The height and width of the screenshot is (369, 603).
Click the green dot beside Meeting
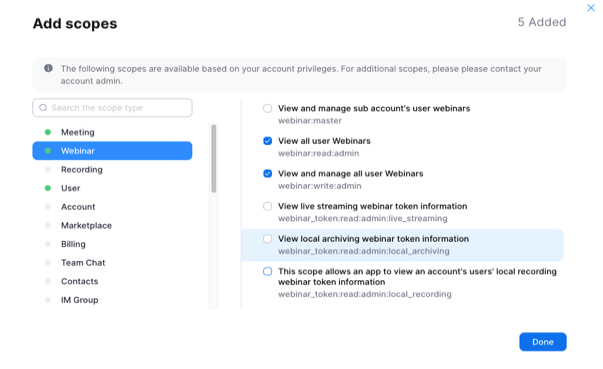pyautogui.click(x=48, y=132)
